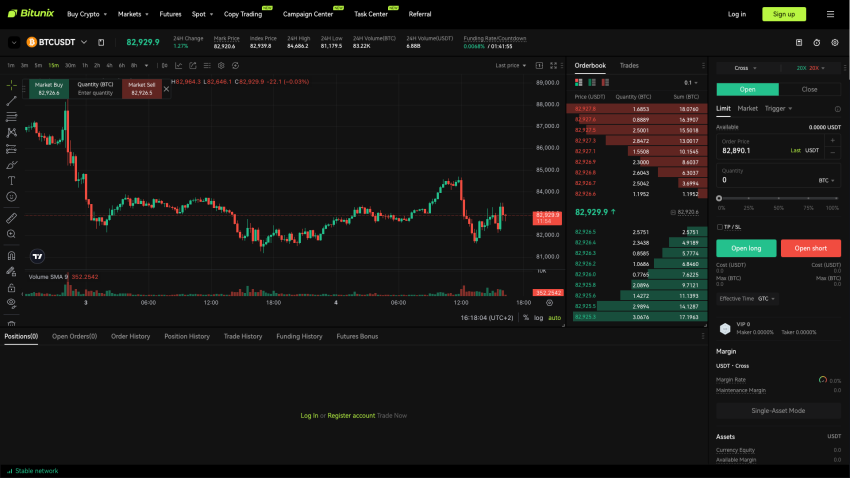Change quantity unit BTC dropdown
Viewport: 850px width, 478px height.
coord(826,180)
